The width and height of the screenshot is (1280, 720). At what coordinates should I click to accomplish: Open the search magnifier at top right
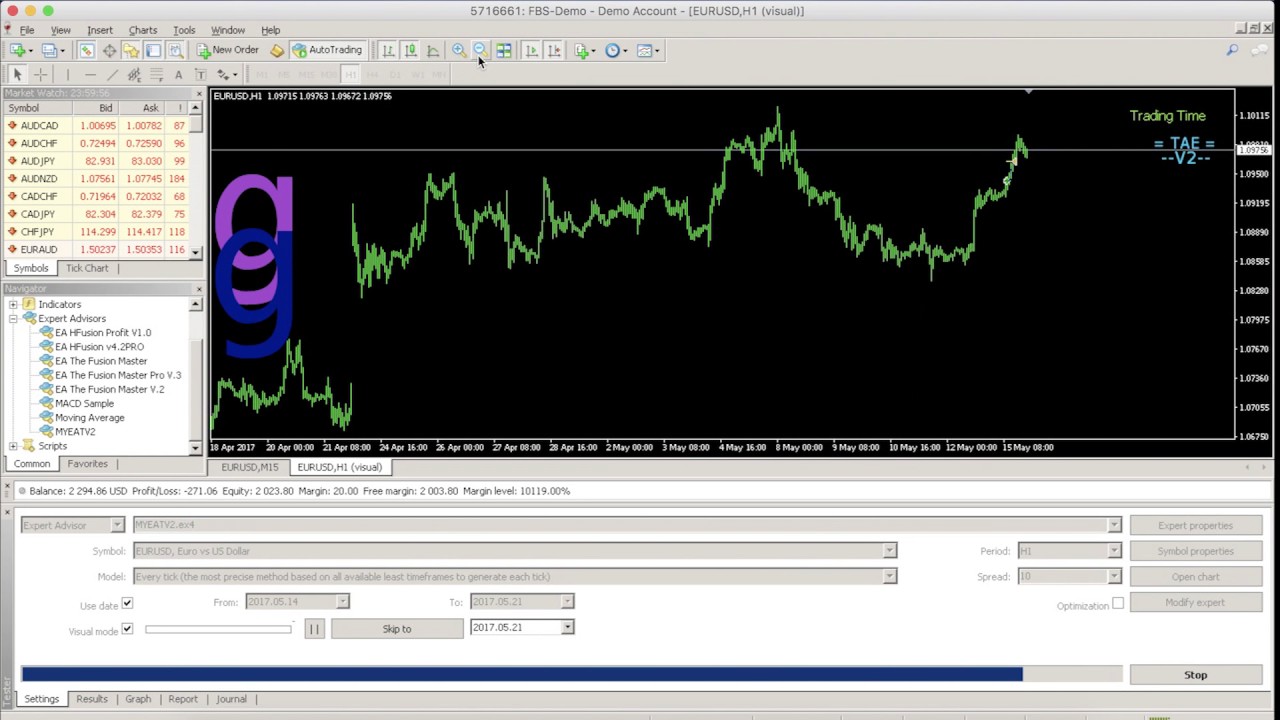coord(1232,50)
